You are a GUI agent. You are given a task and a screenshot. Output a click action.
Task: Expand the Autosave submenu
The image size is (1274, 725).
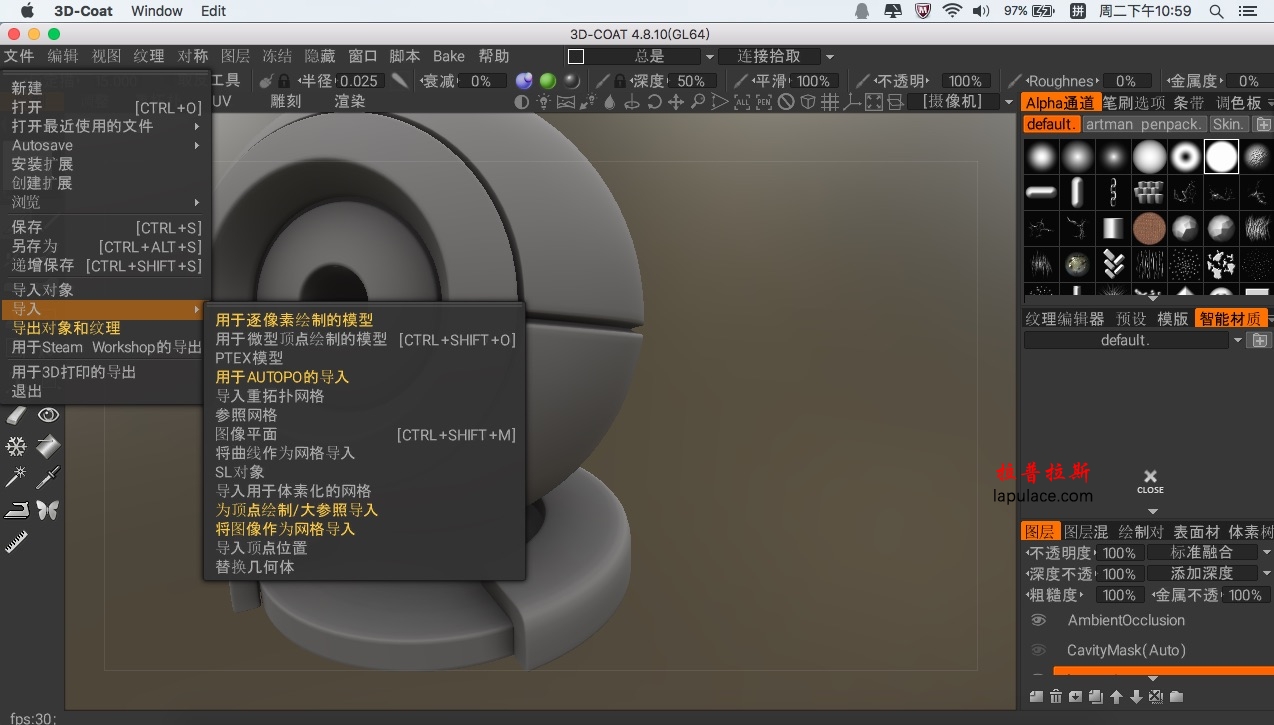pyautogui.click(x=197, y=145)
